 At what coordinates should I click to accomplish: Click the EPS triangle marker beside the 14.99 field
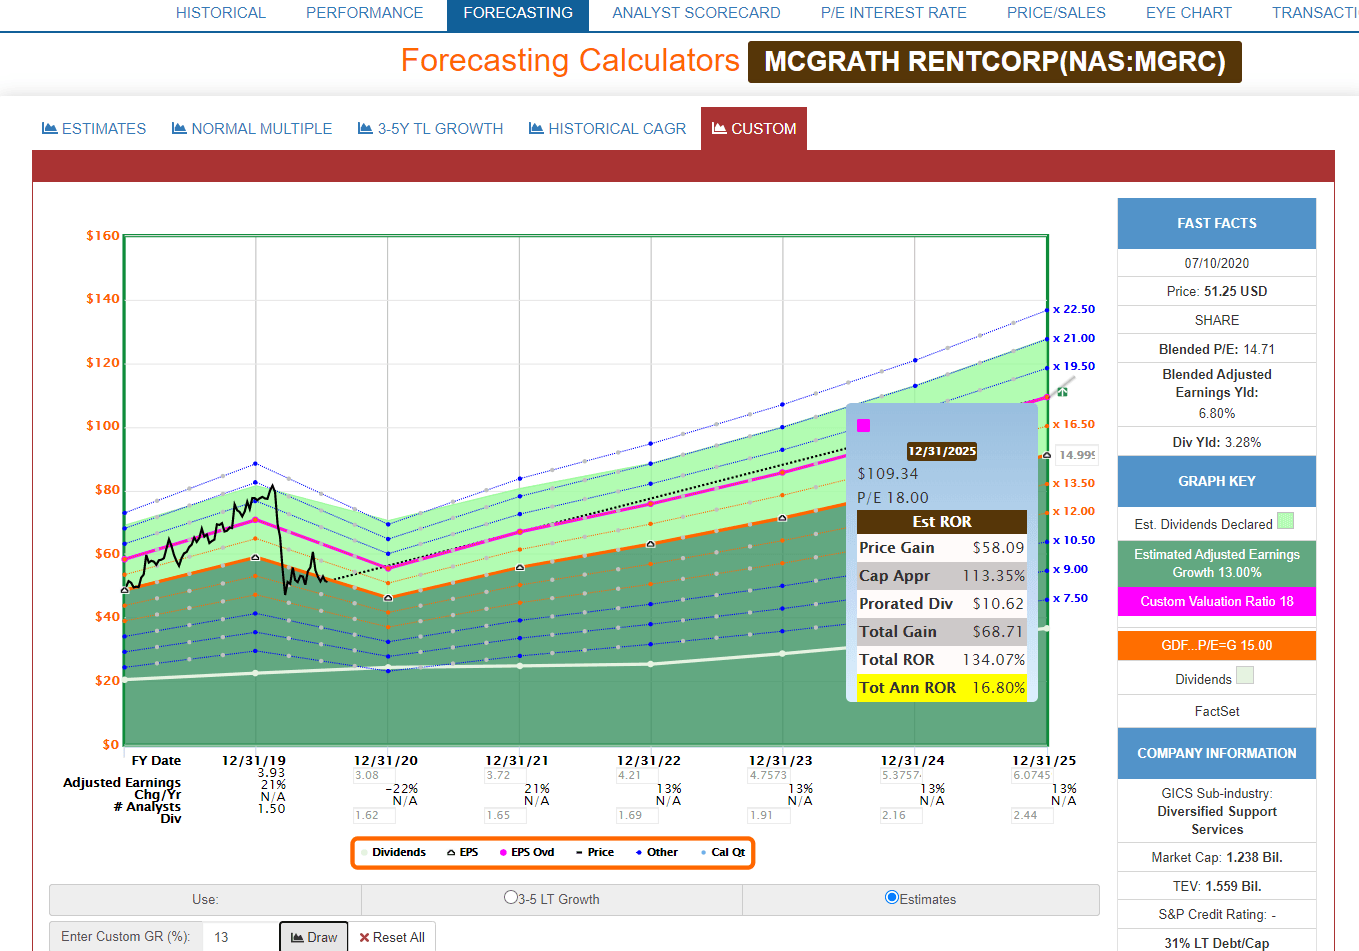(x=1047, y=455)
